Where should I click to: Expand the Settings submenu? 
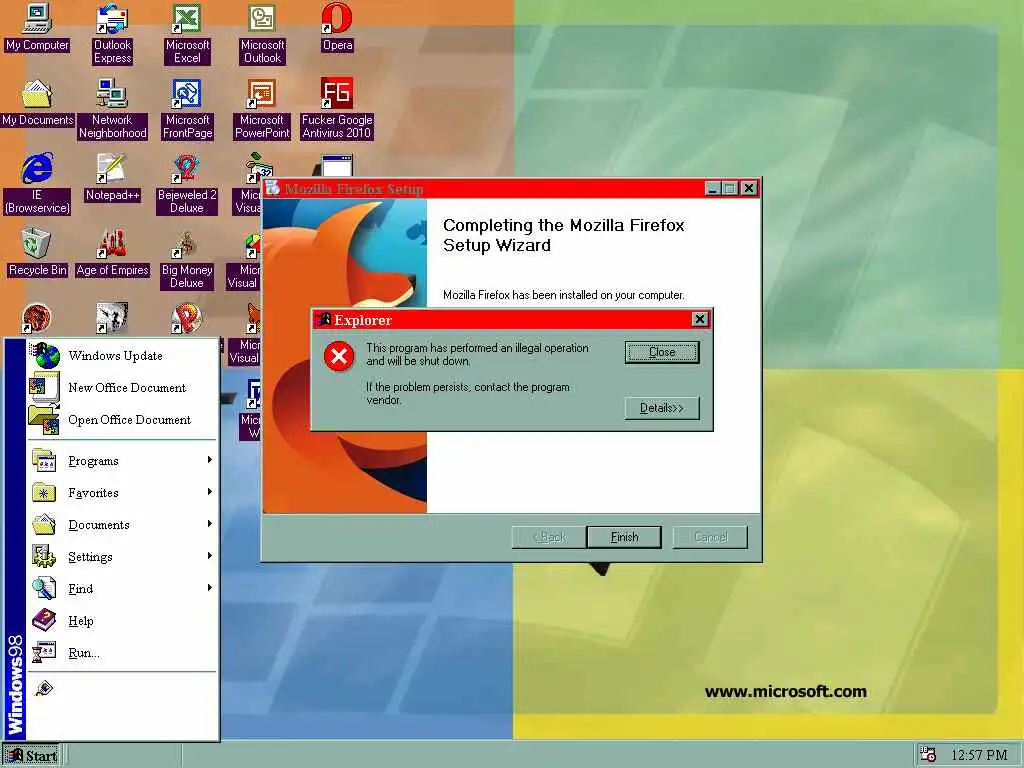(123, 556)
